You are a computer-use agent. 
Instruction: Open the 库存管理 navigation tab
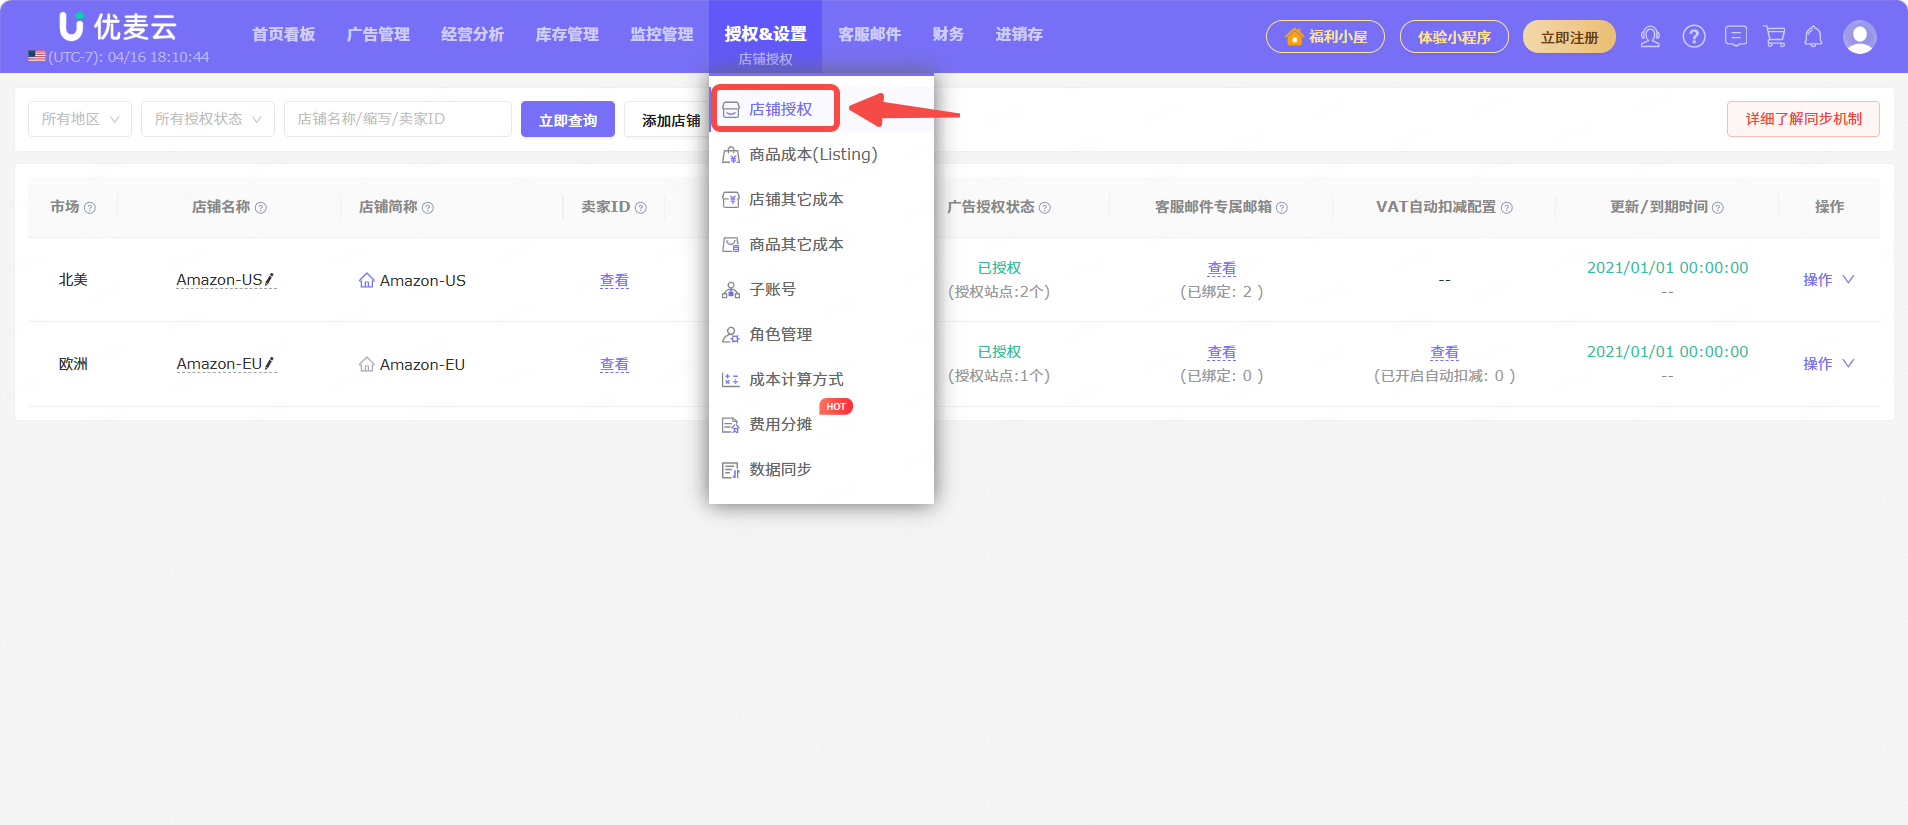pyautogui.click(x=567, y=34)
